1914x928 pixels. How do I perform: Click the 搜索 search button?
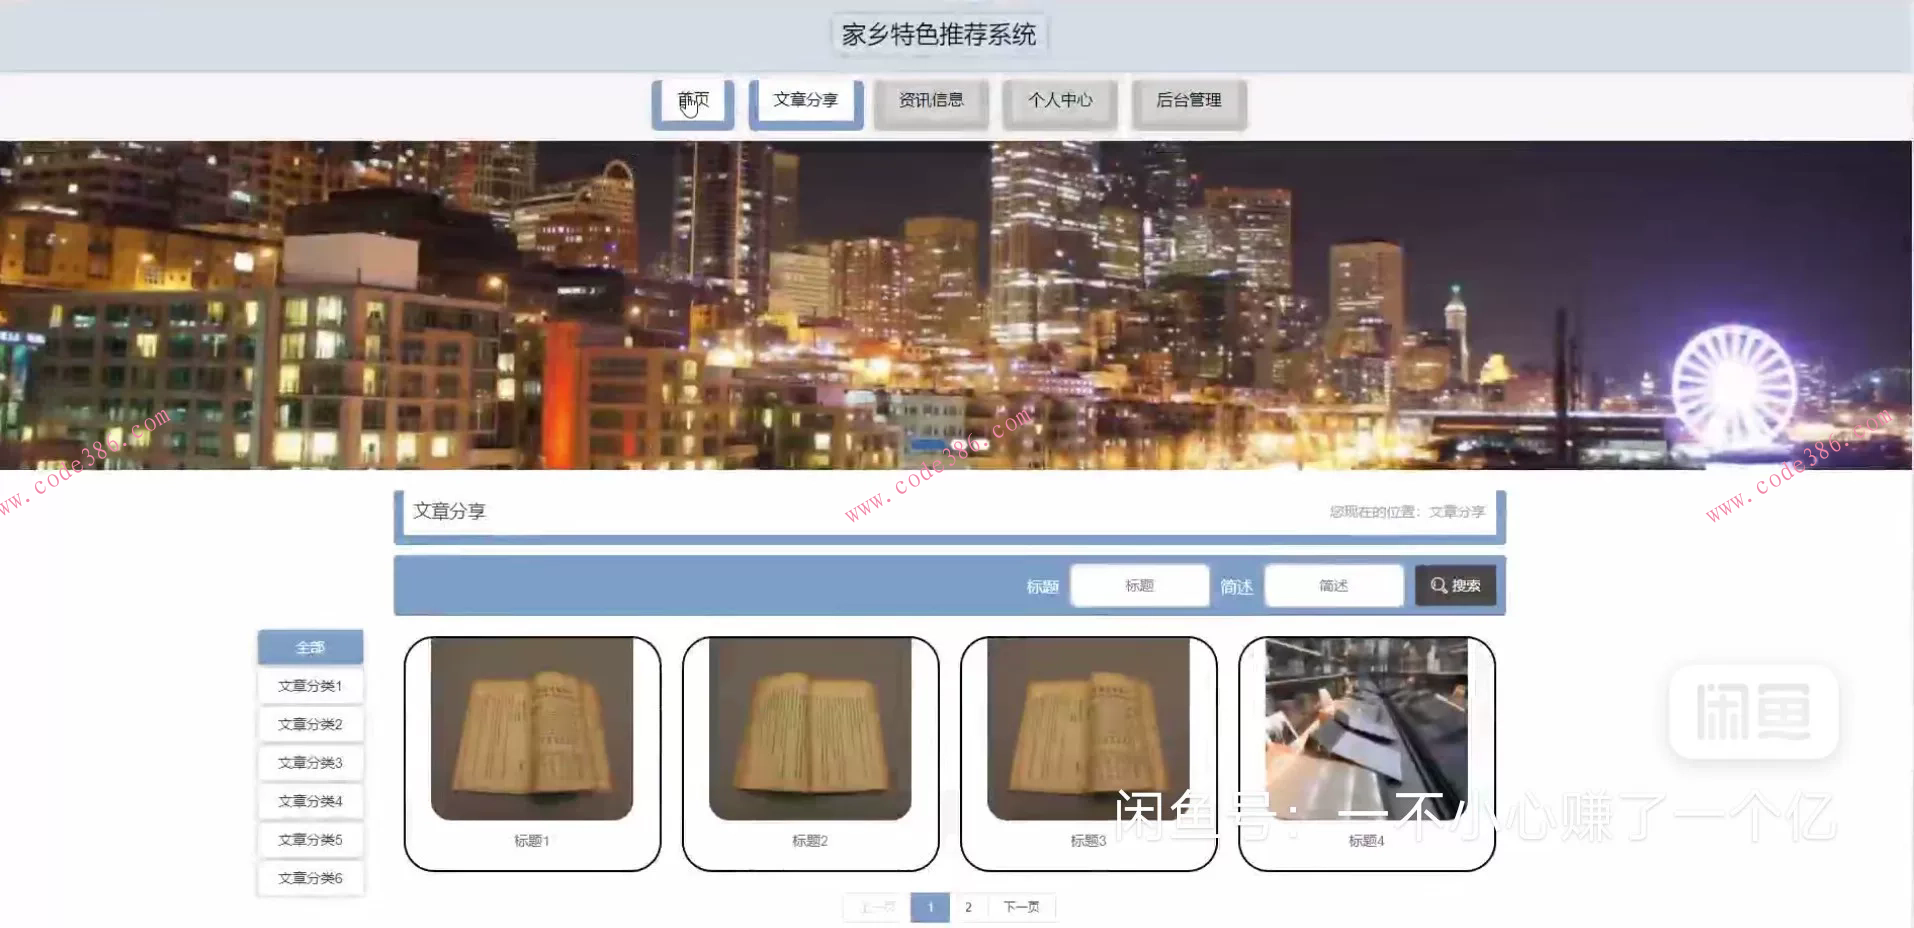1455,586
